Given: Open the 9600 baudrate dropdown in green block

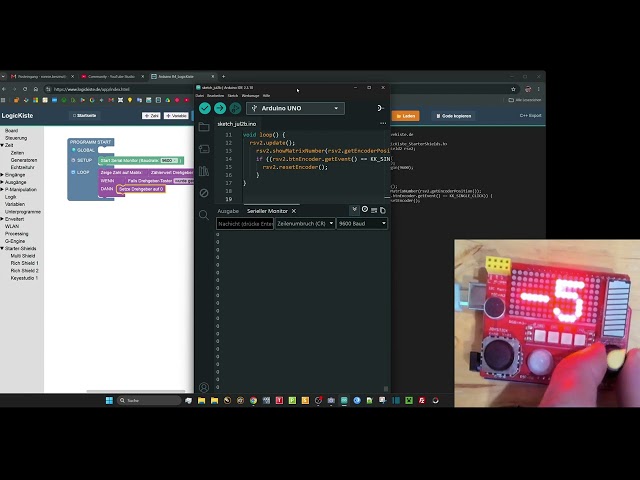Looking at the screenshot, I should 169,160.
